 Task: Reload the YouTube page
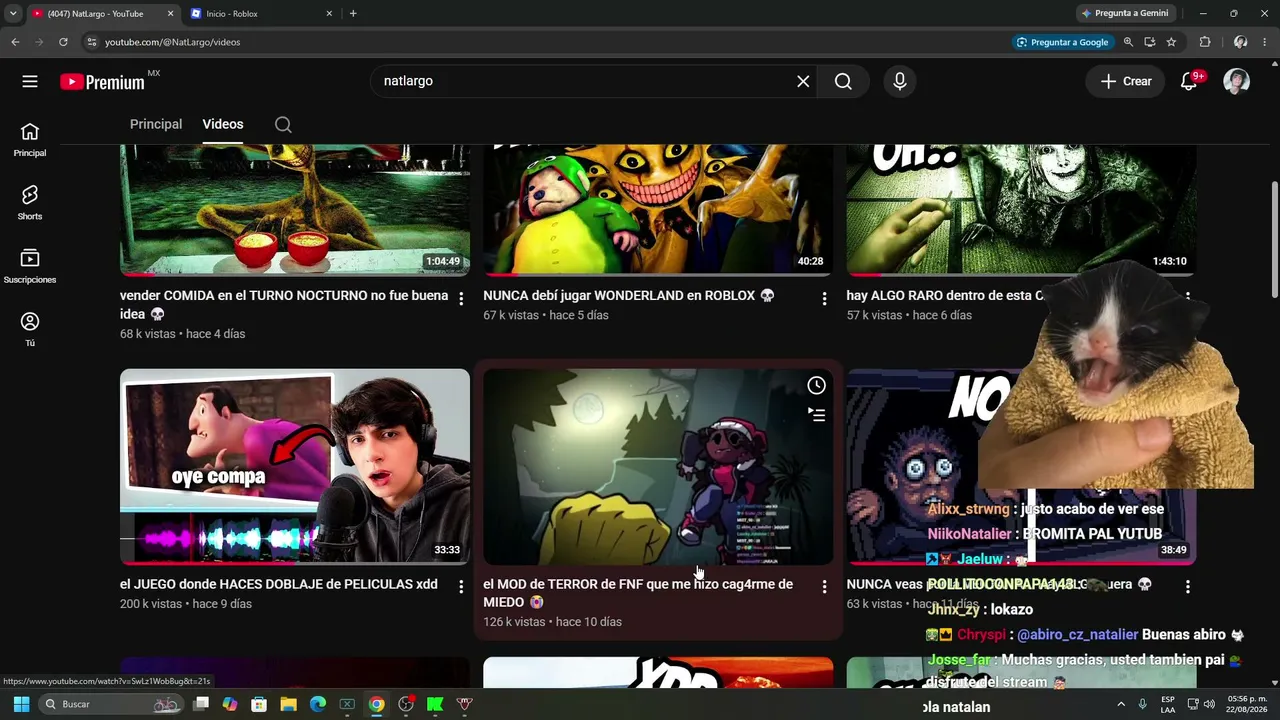point(63,42)
